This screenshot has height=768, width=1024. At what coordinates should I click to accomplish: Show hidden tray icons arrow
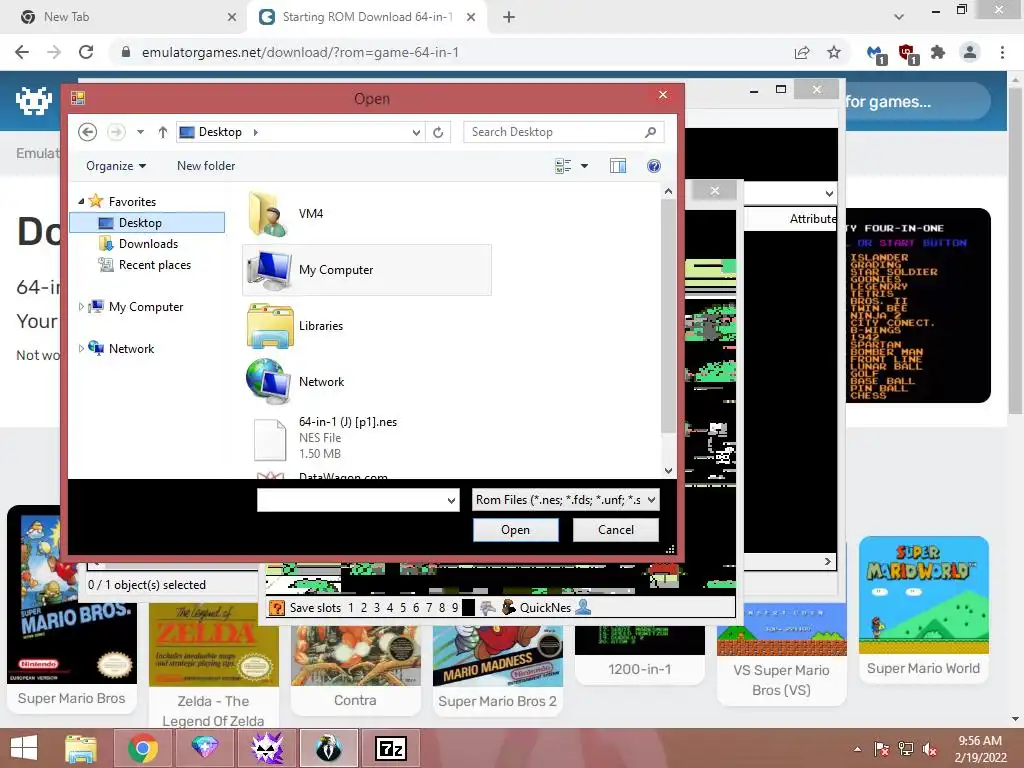click(x=857, y=749)
